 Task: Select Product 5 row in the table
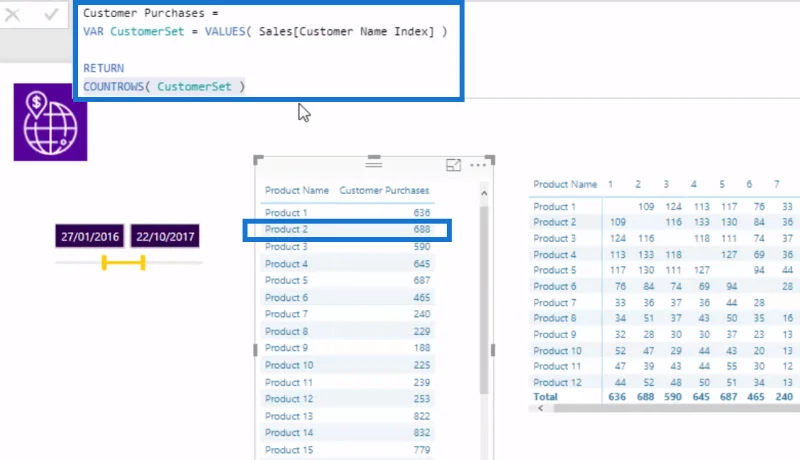(347, 280)
